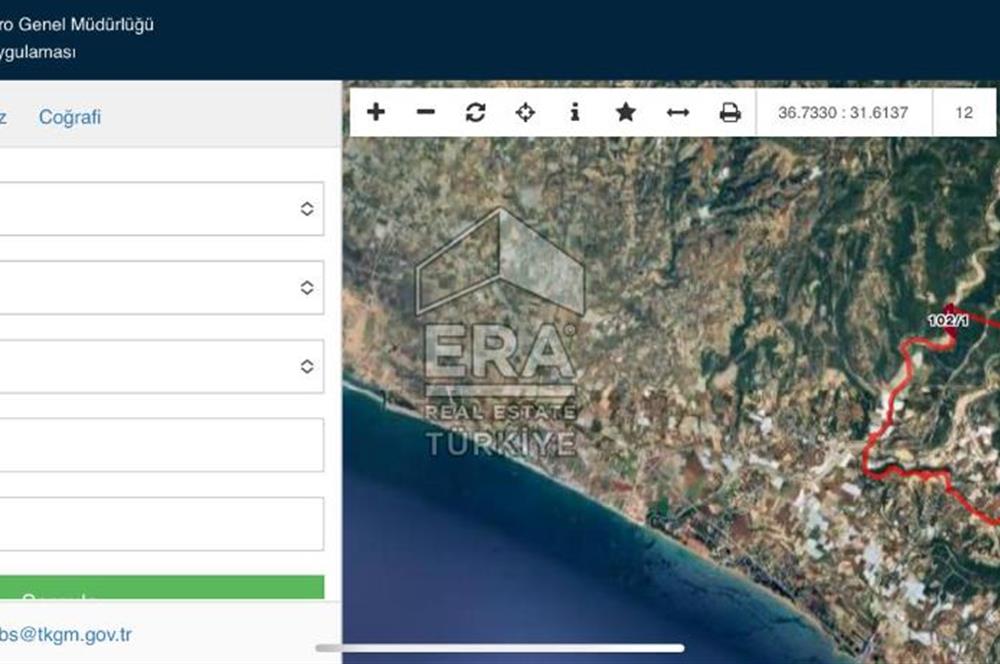The height and width of the screenshot is (664, 1000).
Task: Click the green query button
Action: [161, 587]
